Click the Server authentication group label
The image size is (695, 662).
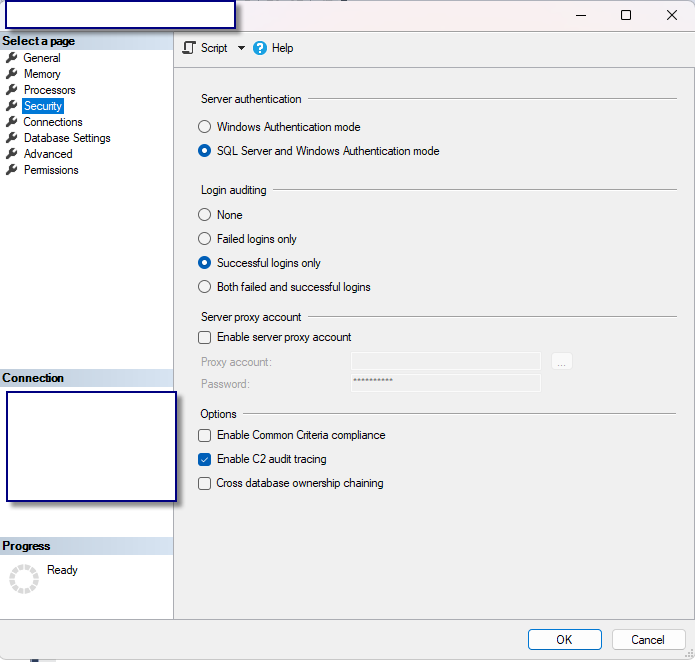coord(251,99)
